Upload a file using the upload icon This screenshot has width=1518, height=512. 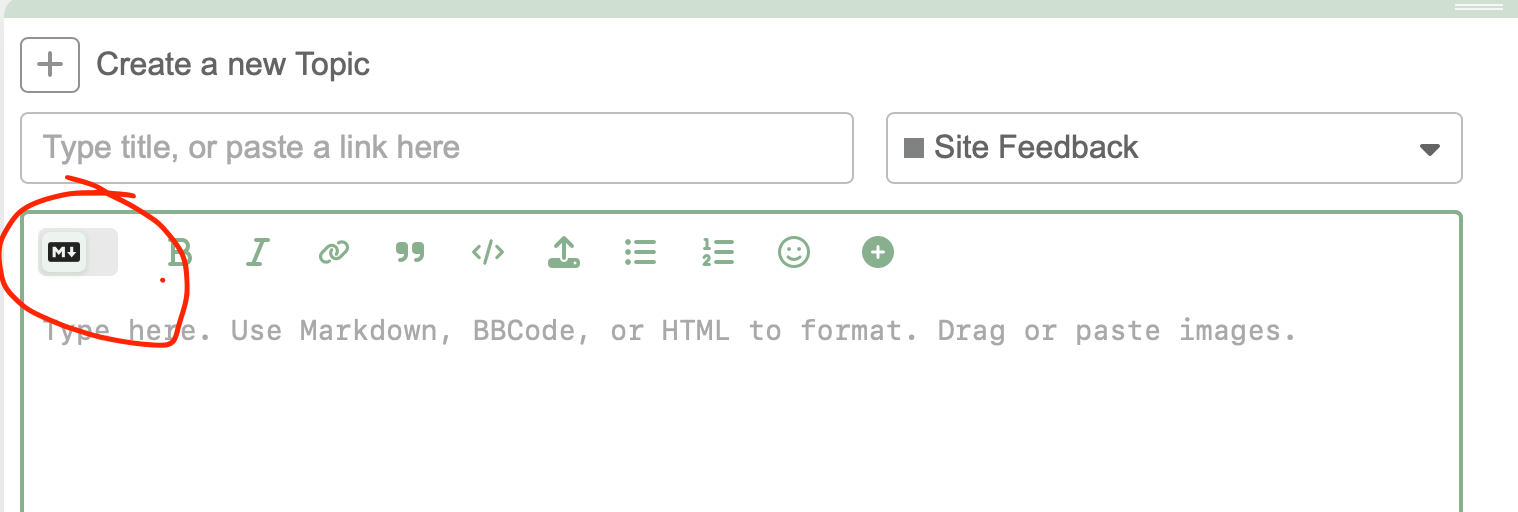[x=564, y=252]
